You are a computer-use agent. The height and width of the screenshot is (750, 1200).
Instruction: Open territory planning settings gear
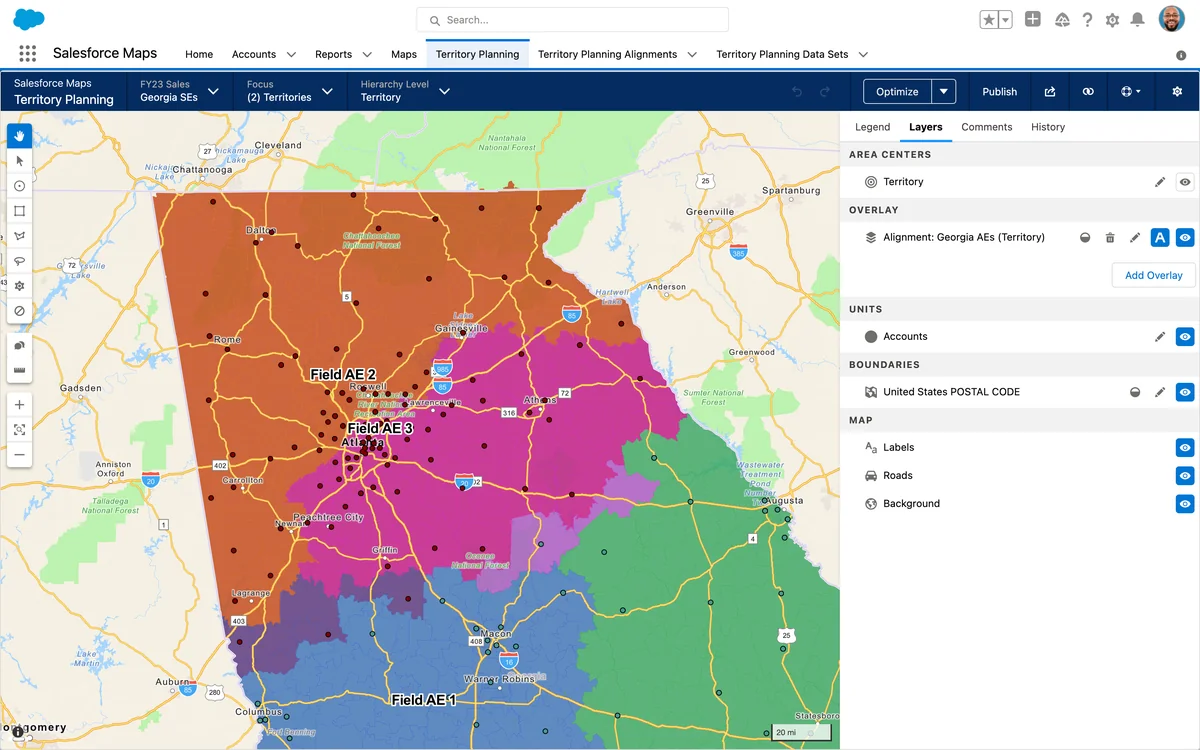point(1177,91)
